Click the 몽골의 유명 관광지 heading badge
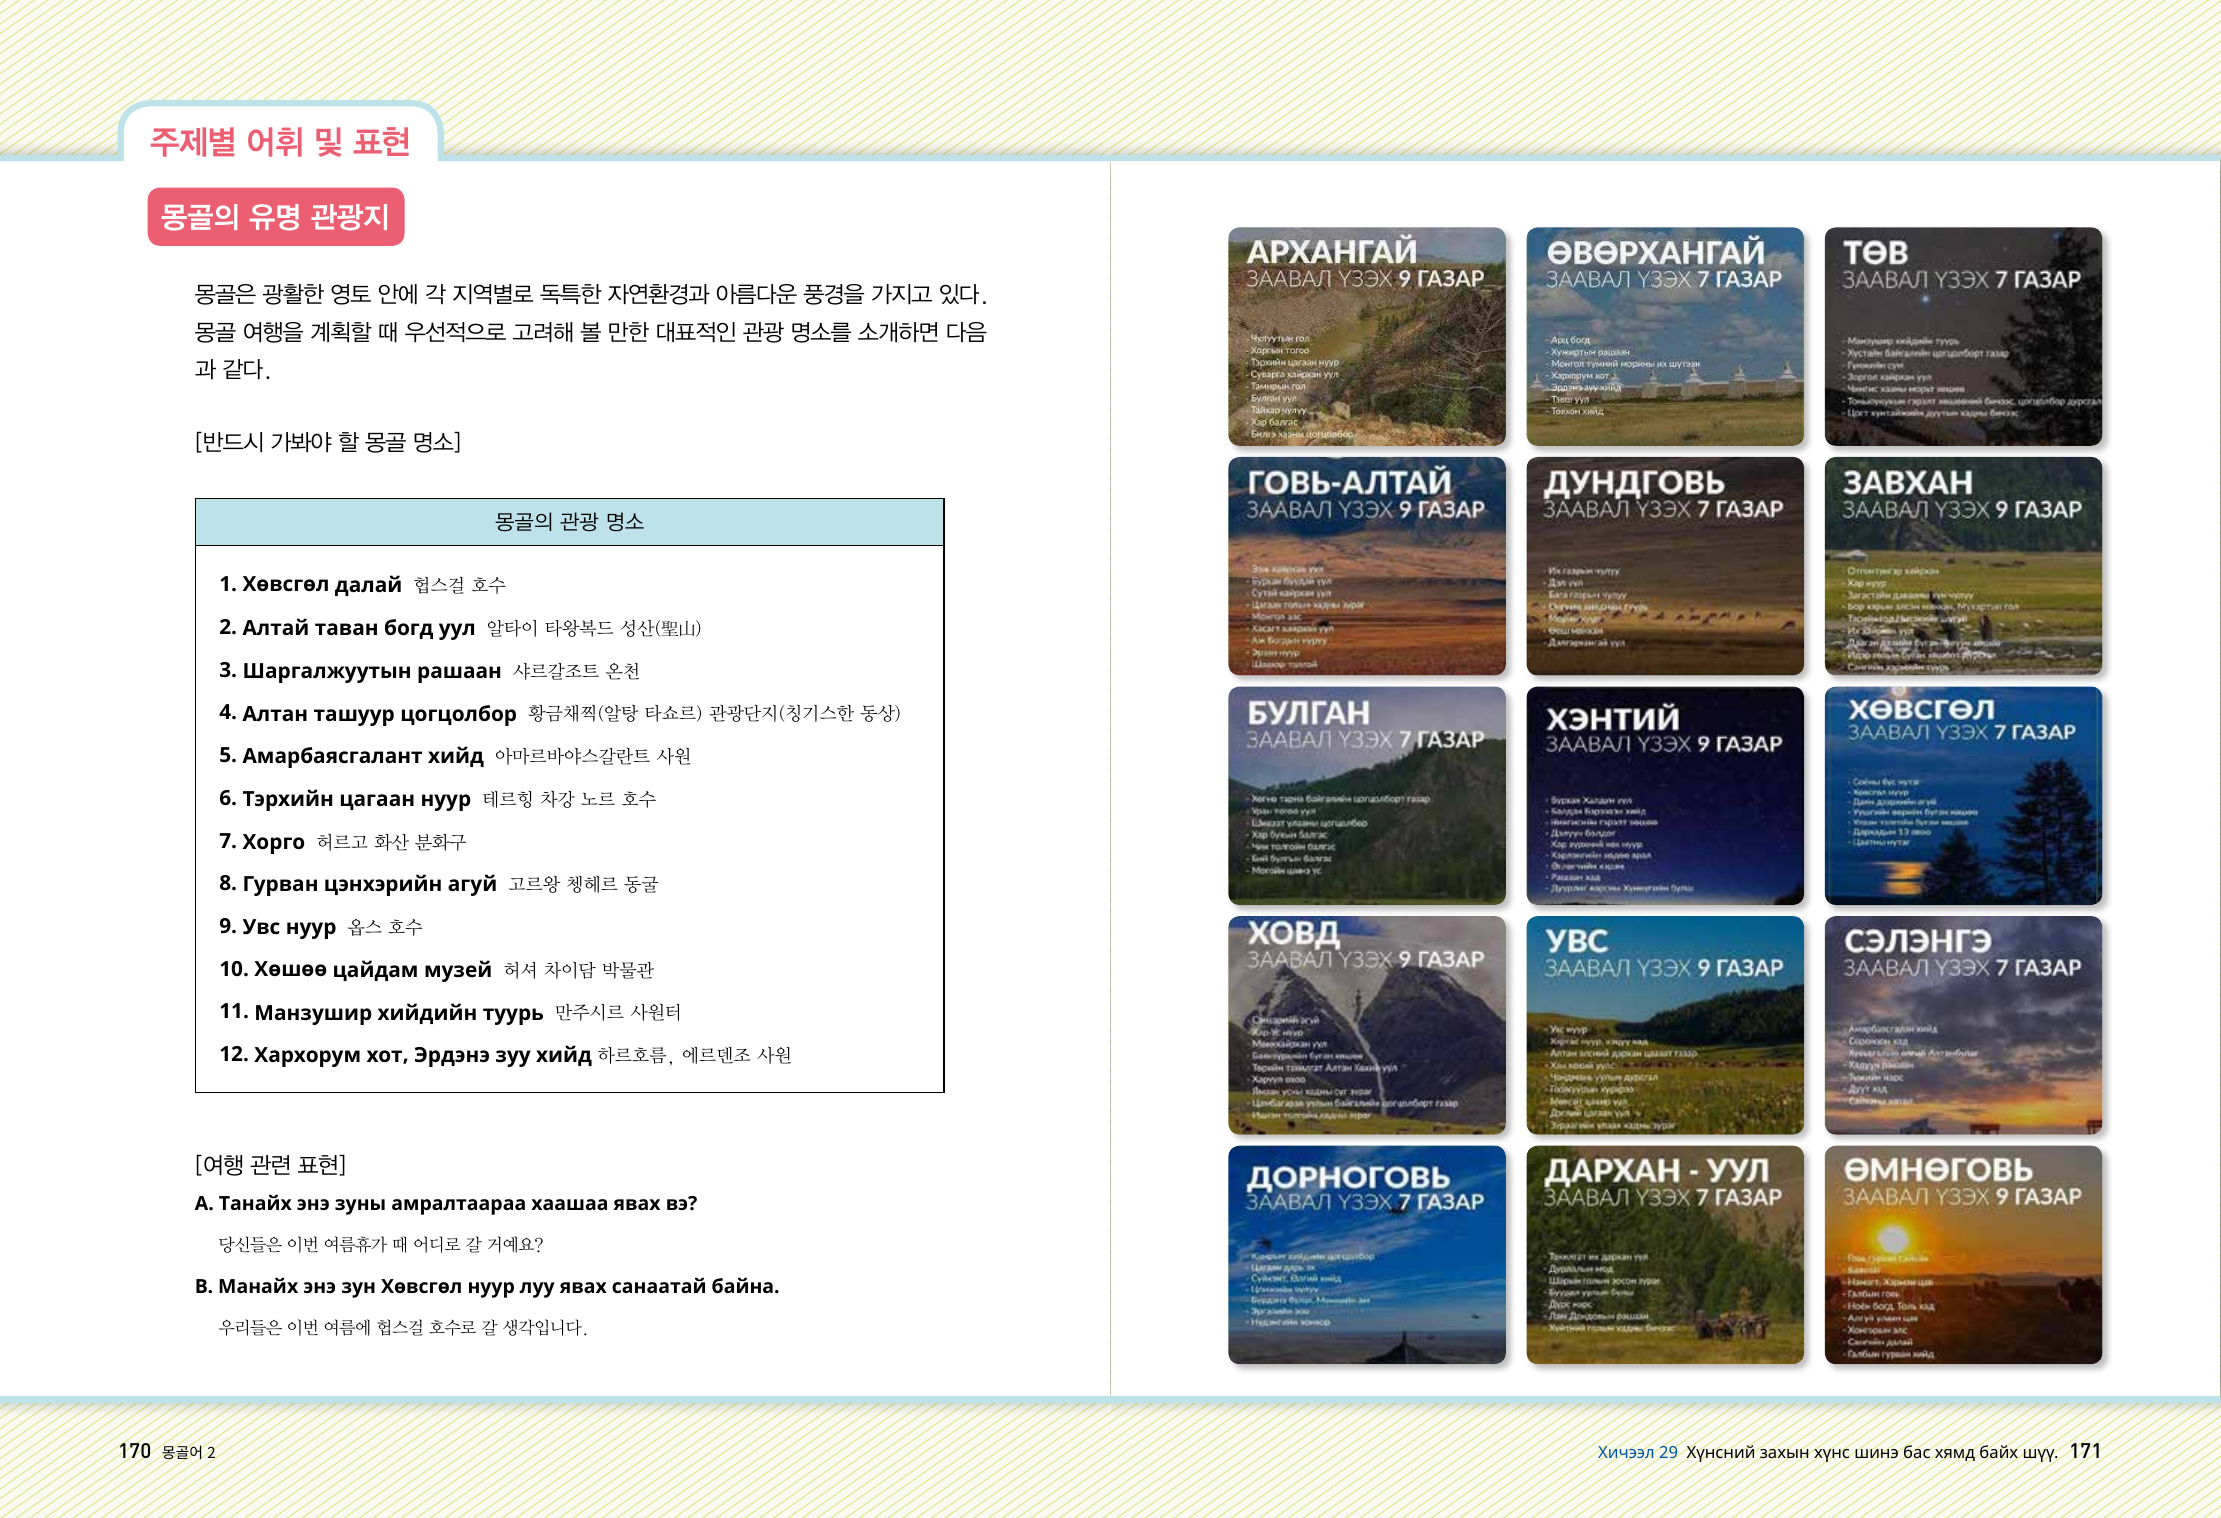The width and height of the screenshot is (2221, 1518). [x=276, y=217]
